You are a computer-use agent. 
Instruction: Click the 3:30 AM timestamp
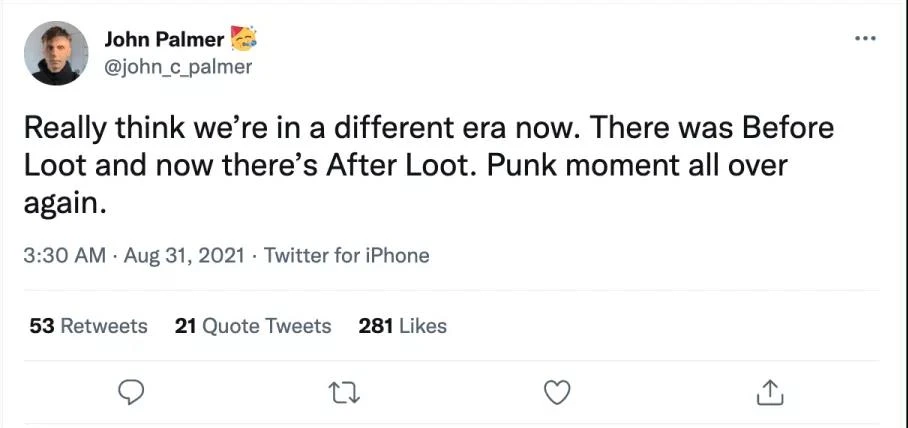65,255
